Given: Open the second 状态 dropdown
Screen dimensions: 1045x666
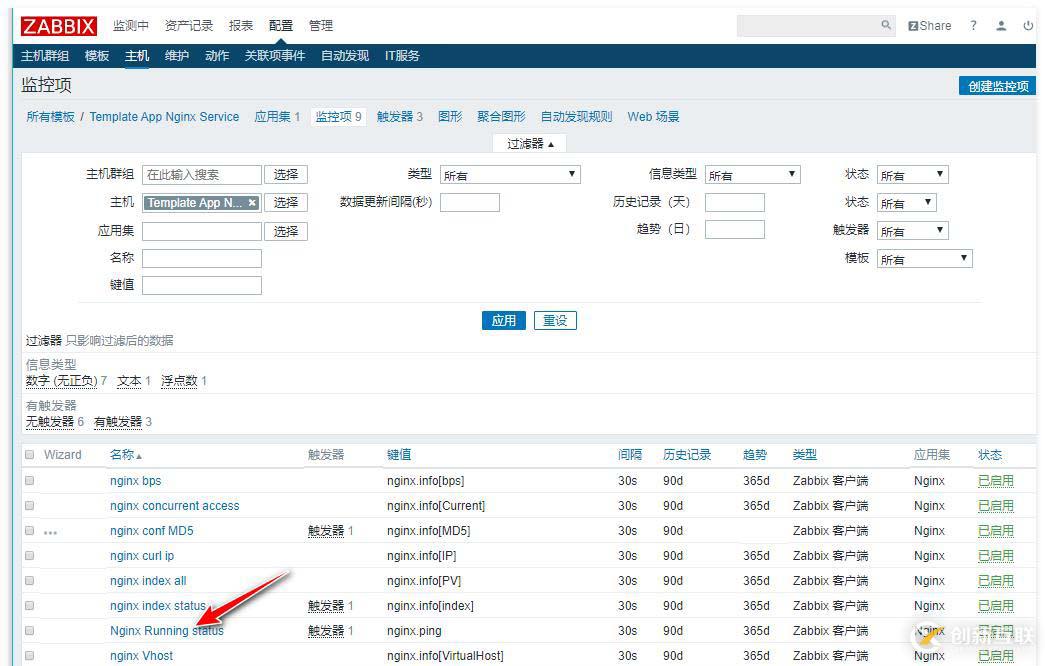Looking at the screenshot, I should (906, 203).
